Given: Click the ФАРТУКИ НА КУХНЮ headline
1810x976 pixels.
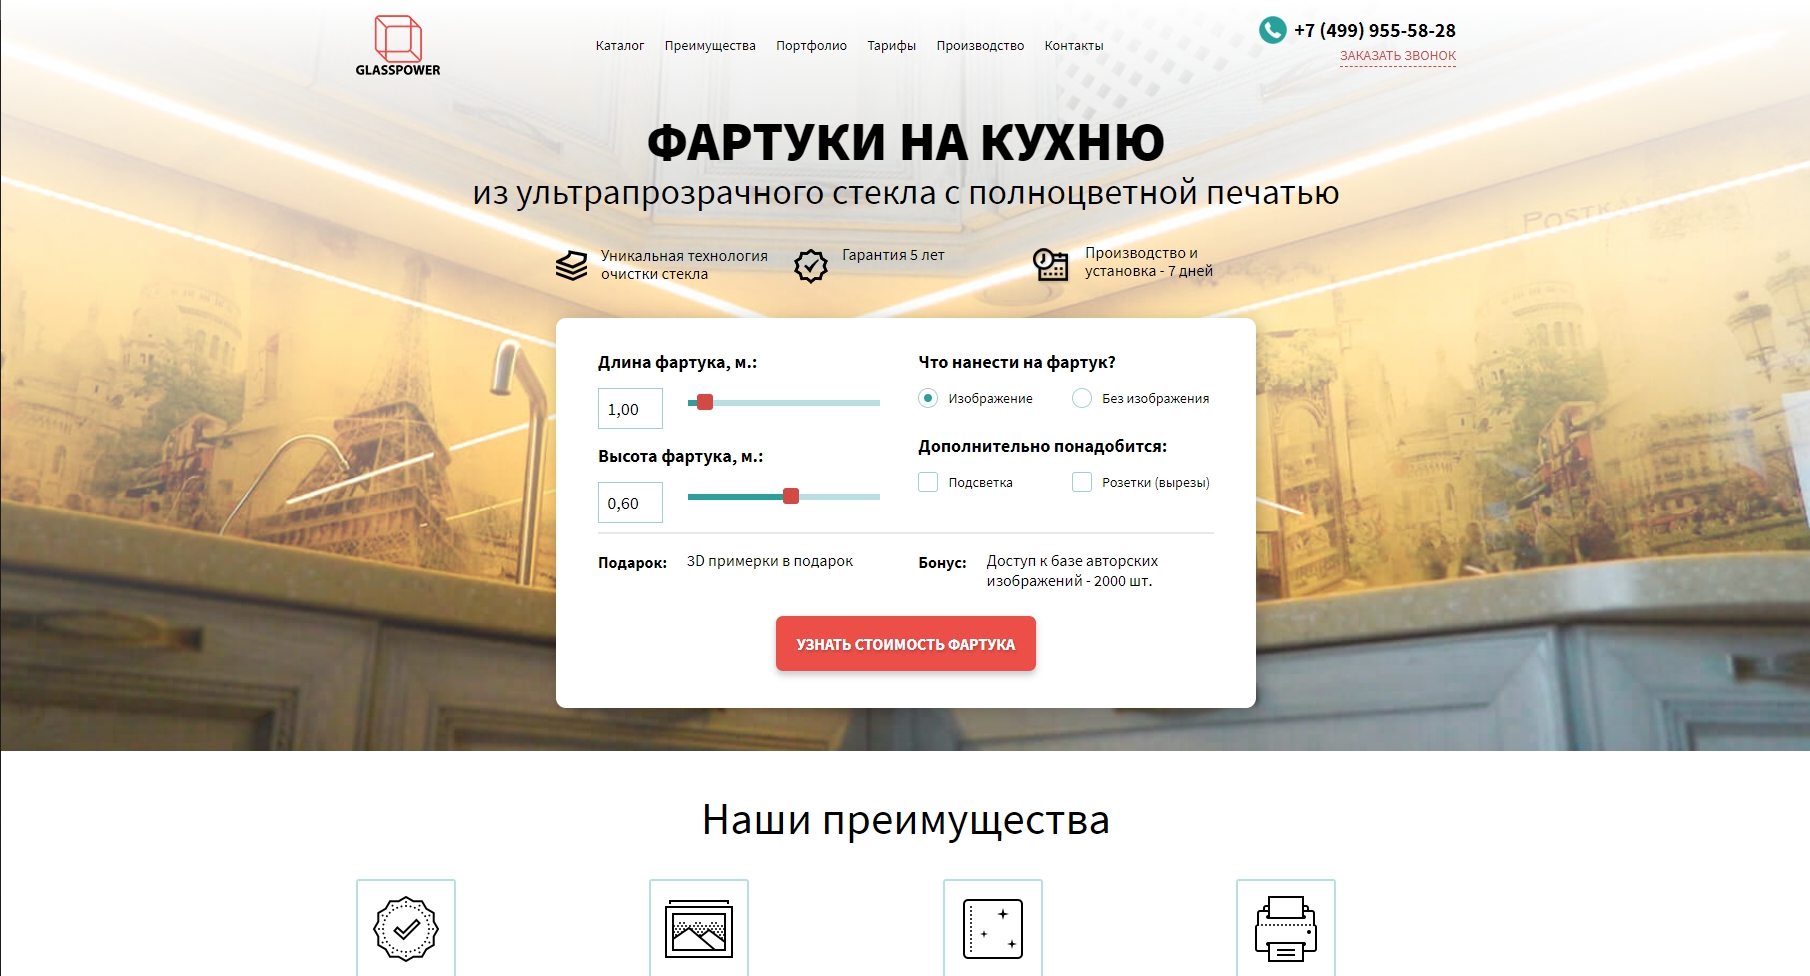Looking at the screenshot, I should coord(906,142).
